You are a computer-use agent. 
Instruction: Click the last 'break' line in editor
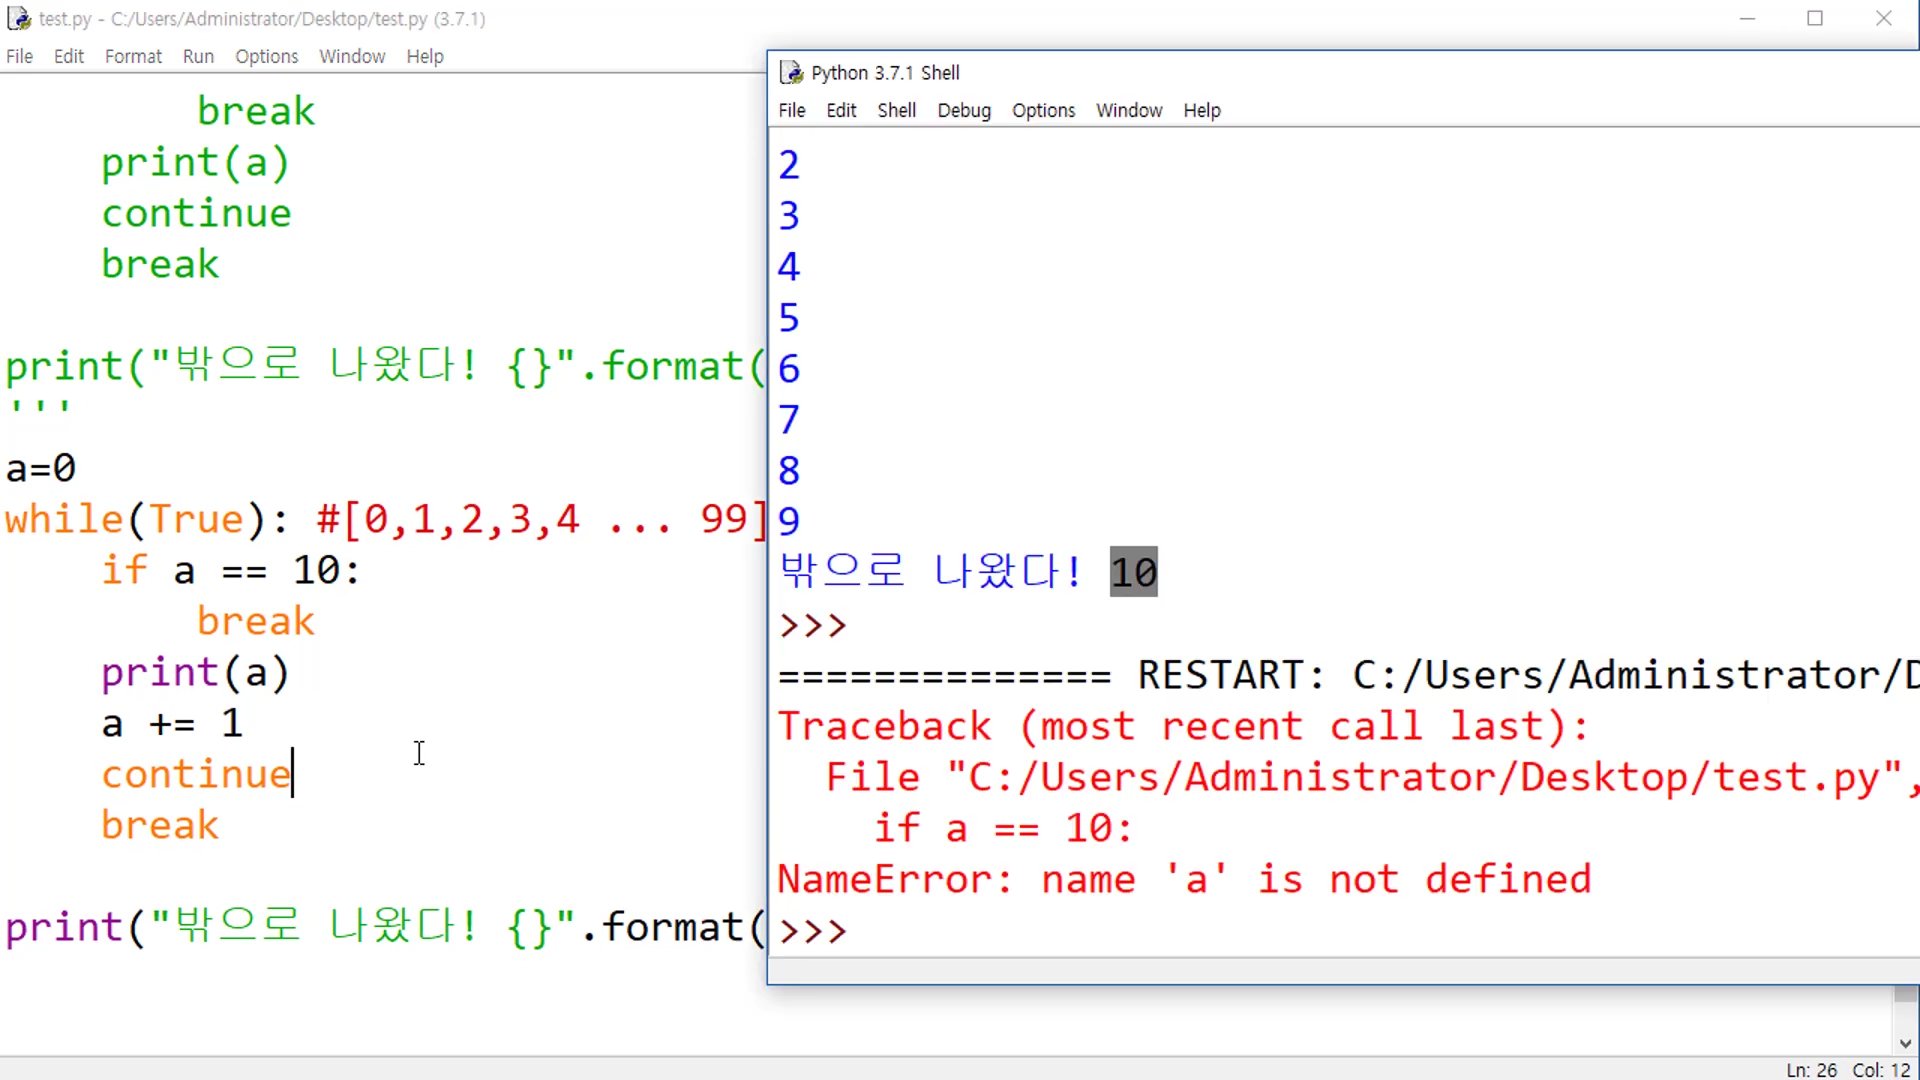(160, 825)
